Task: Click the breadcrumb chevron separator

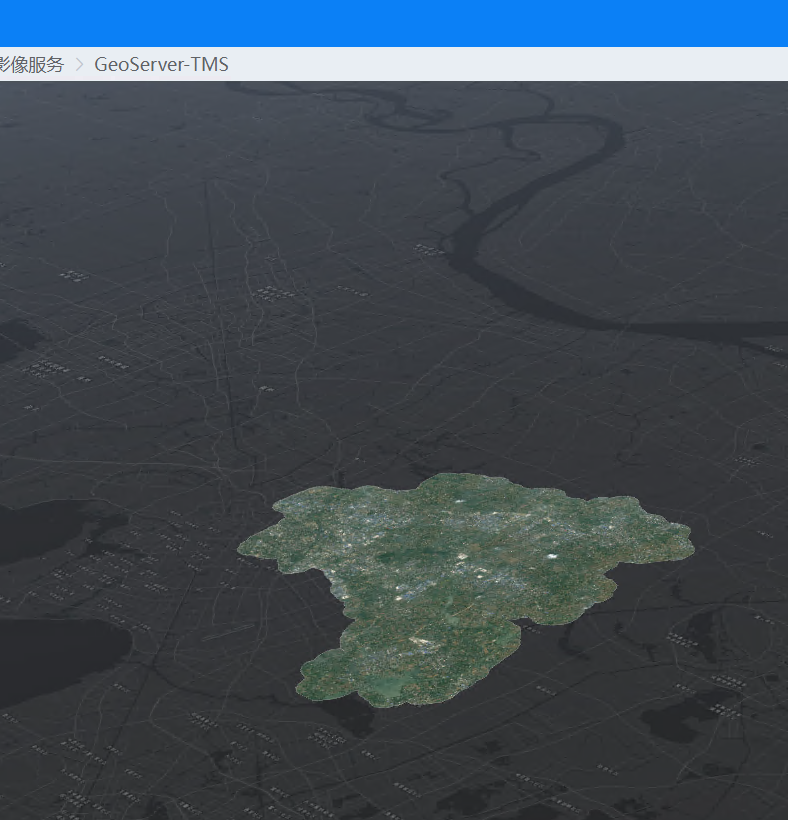Action: tap(79, 65)
